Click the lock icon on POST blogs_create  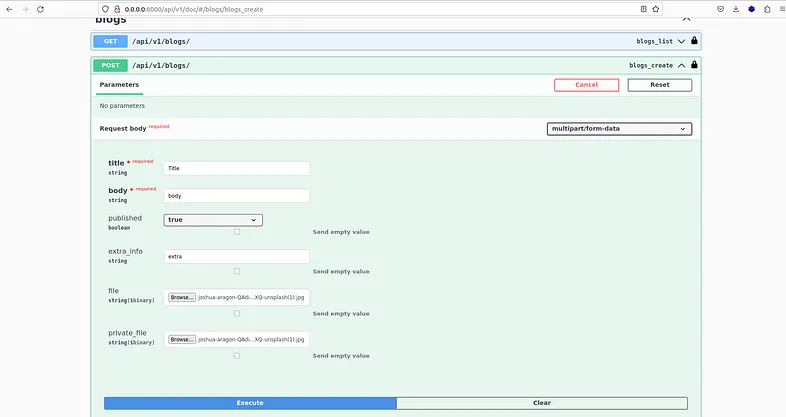point(694,65)
